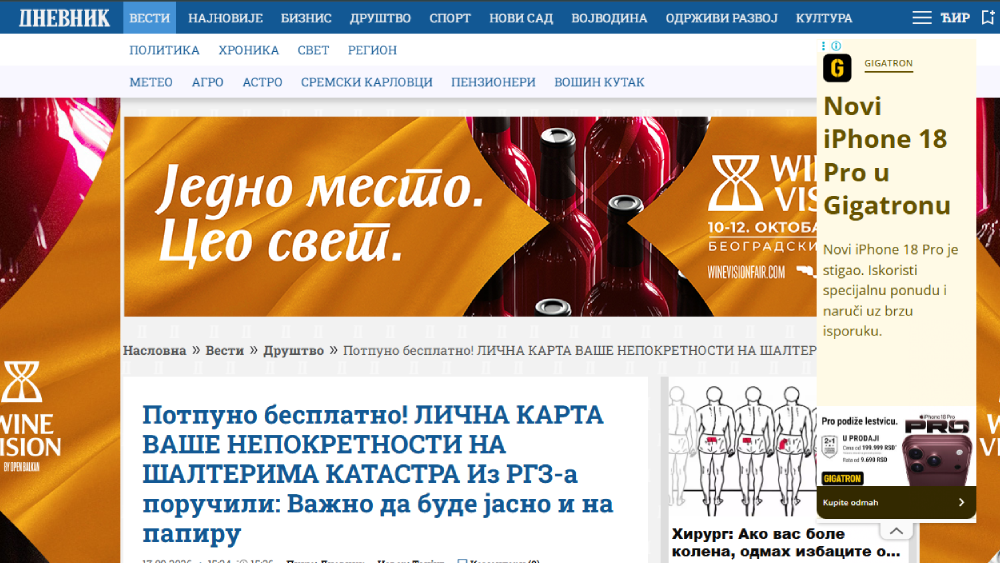Click the bookmark-plus icon in the header

tap(988, 18)
